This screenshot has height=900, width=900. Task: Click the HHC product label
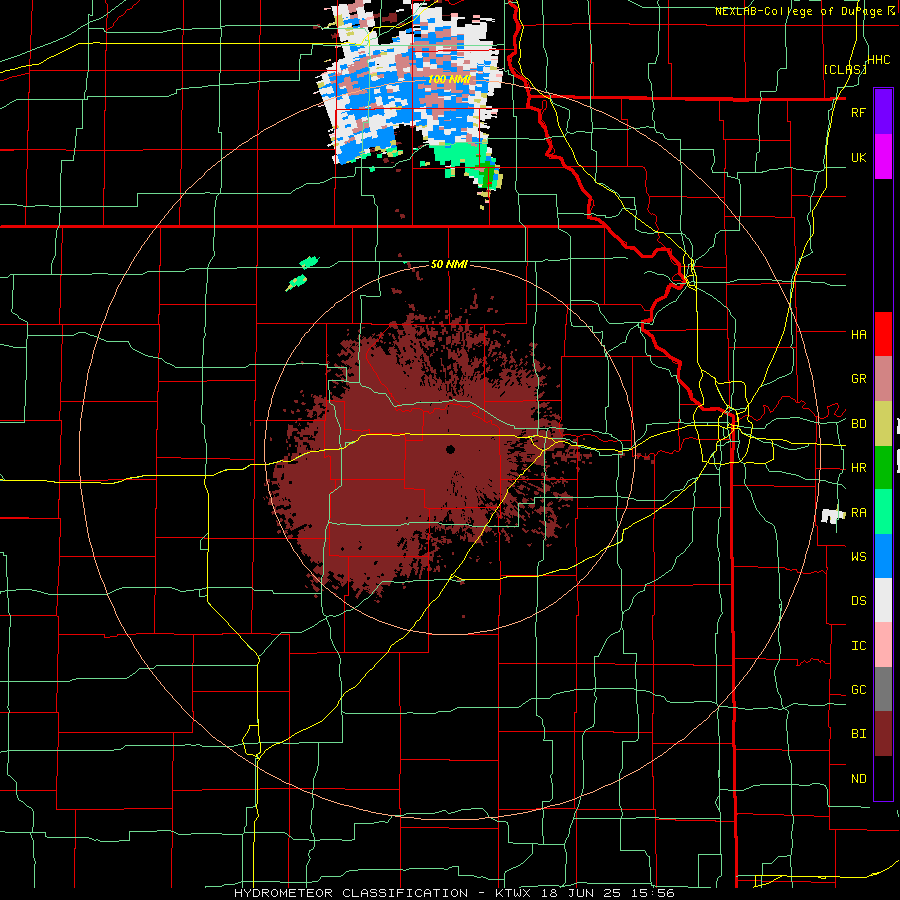(x=879, y=60)
